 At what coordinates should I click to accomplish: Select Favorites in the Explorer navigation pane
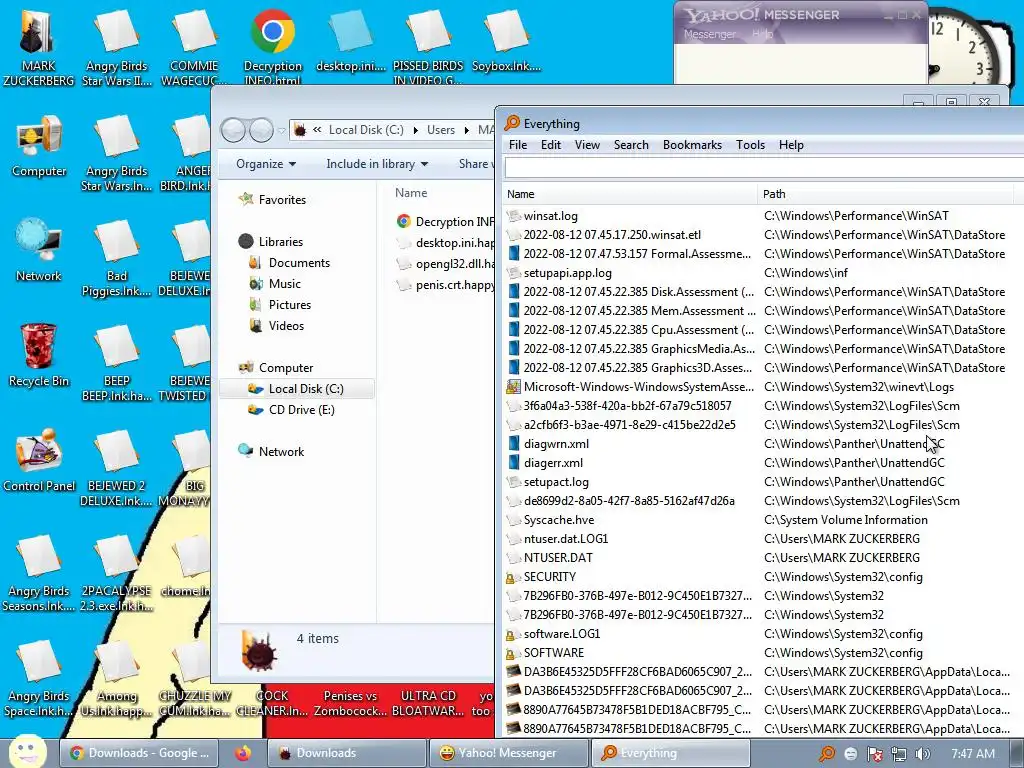click(x=281, y=200)
